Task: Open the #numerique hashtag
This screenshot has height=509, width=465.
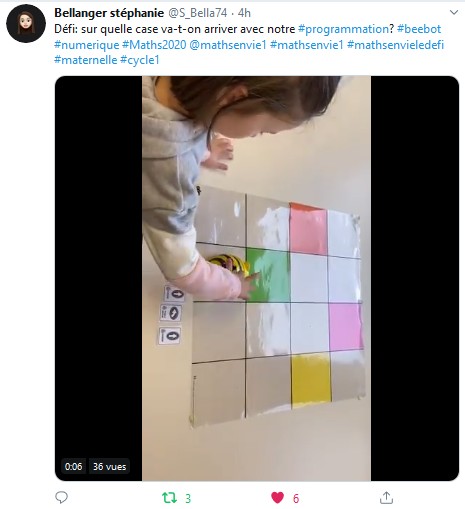Action: click(87, 45)
